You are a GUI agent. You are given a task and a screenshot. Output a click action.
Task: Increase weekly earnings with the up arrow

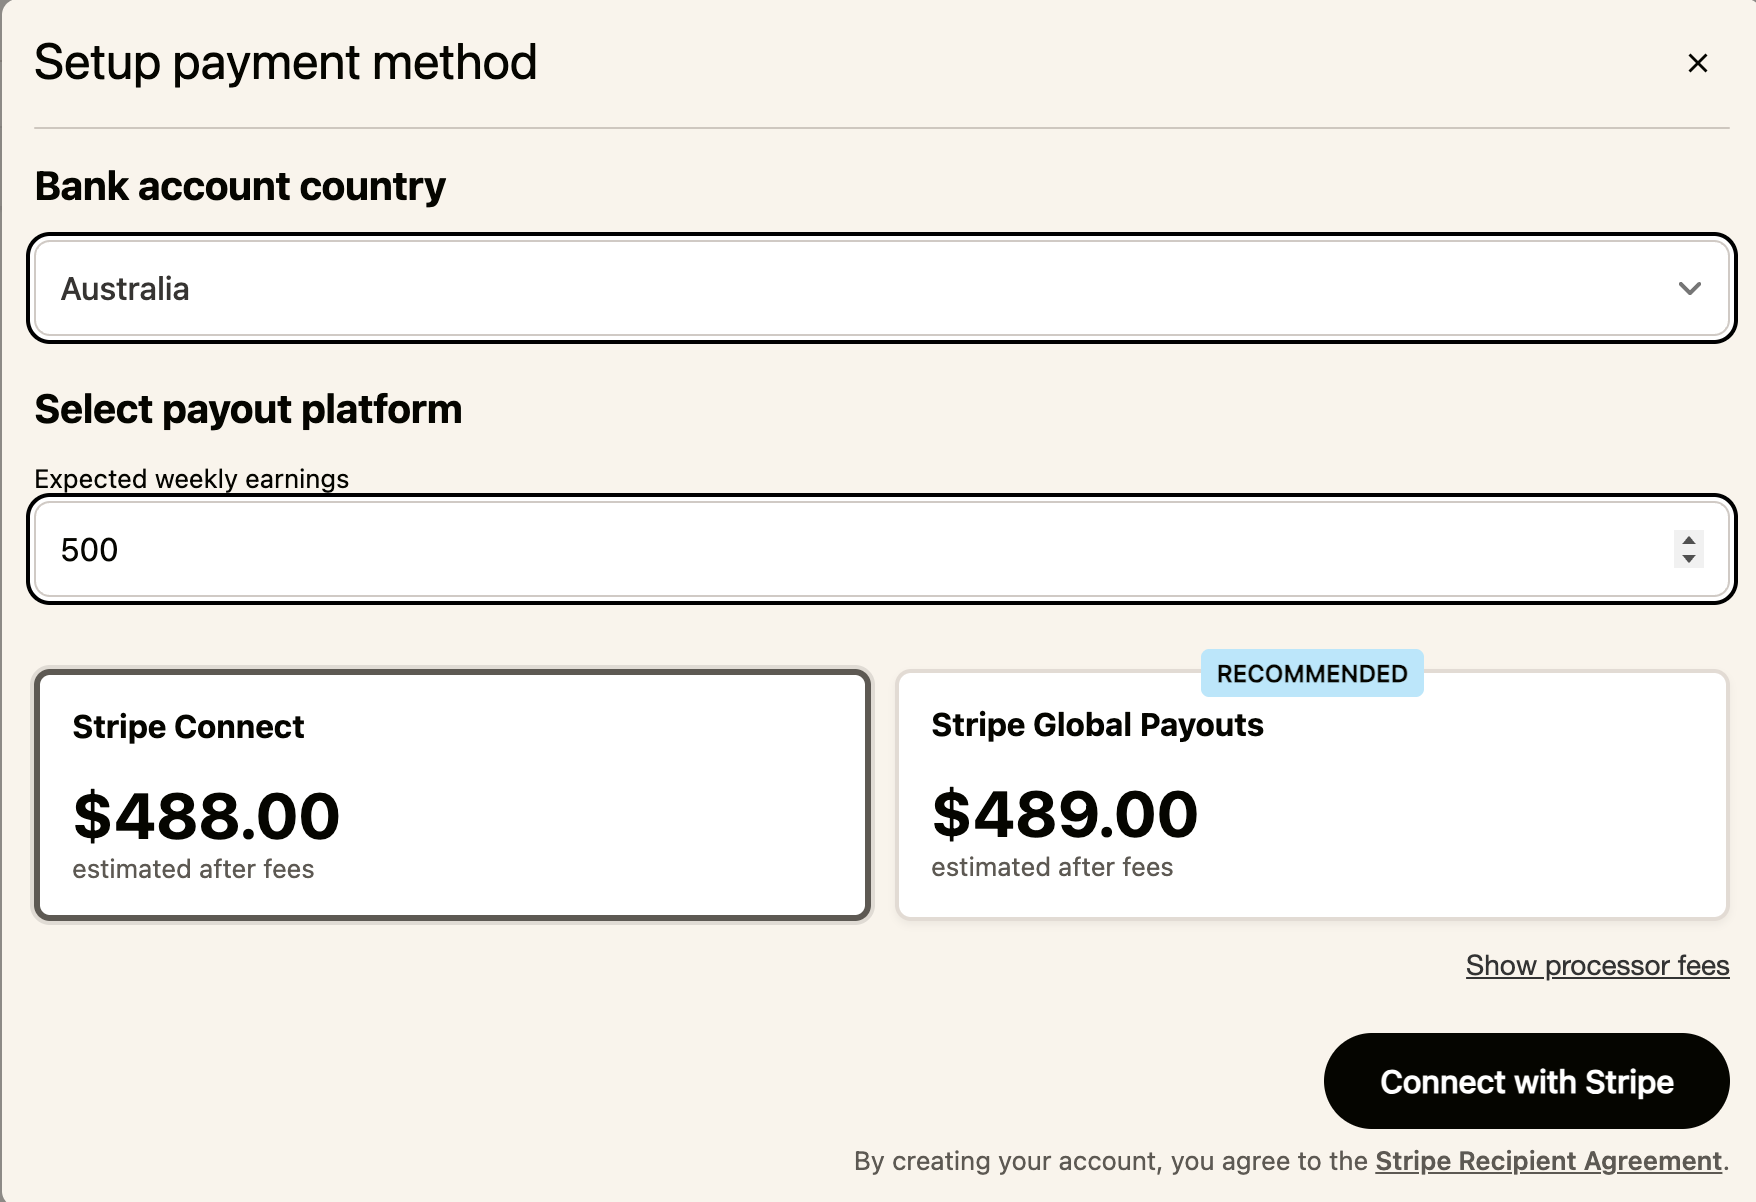pyautogui.click(x=1688, y=540)
